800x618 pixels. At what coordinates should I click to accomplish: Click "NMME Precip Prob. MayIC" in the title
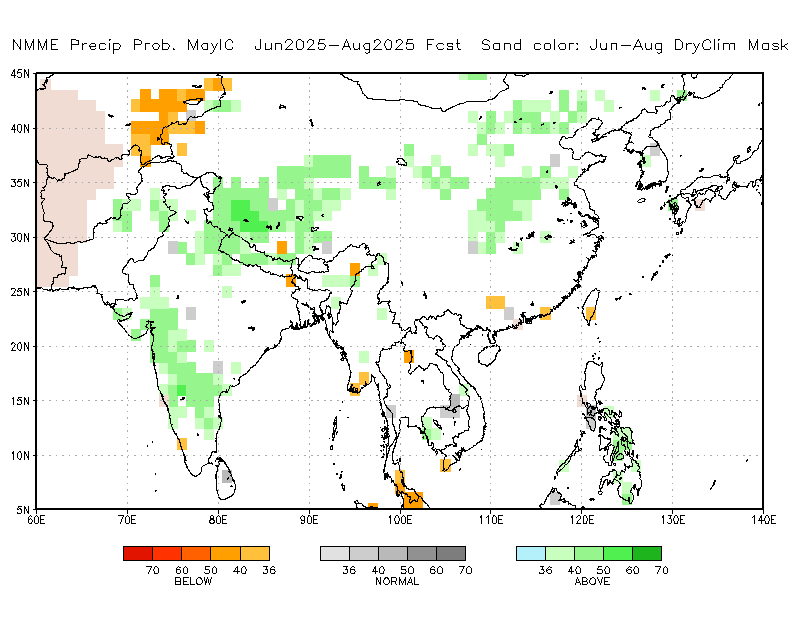point(123,45)
